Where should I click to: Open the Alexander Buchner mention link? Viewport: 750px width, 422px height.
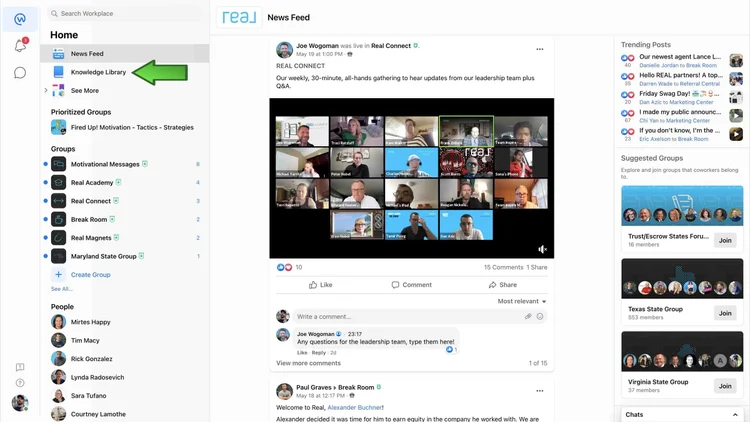354,408
